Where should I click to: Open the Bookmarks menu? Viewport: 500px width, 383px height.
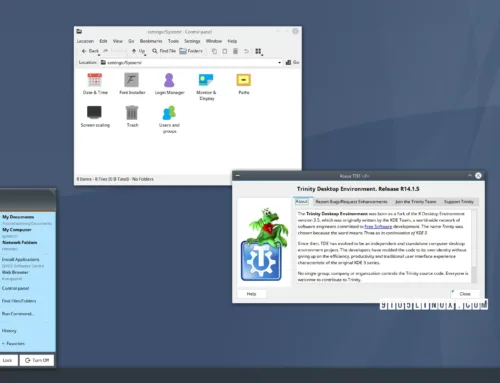point(151,41)
